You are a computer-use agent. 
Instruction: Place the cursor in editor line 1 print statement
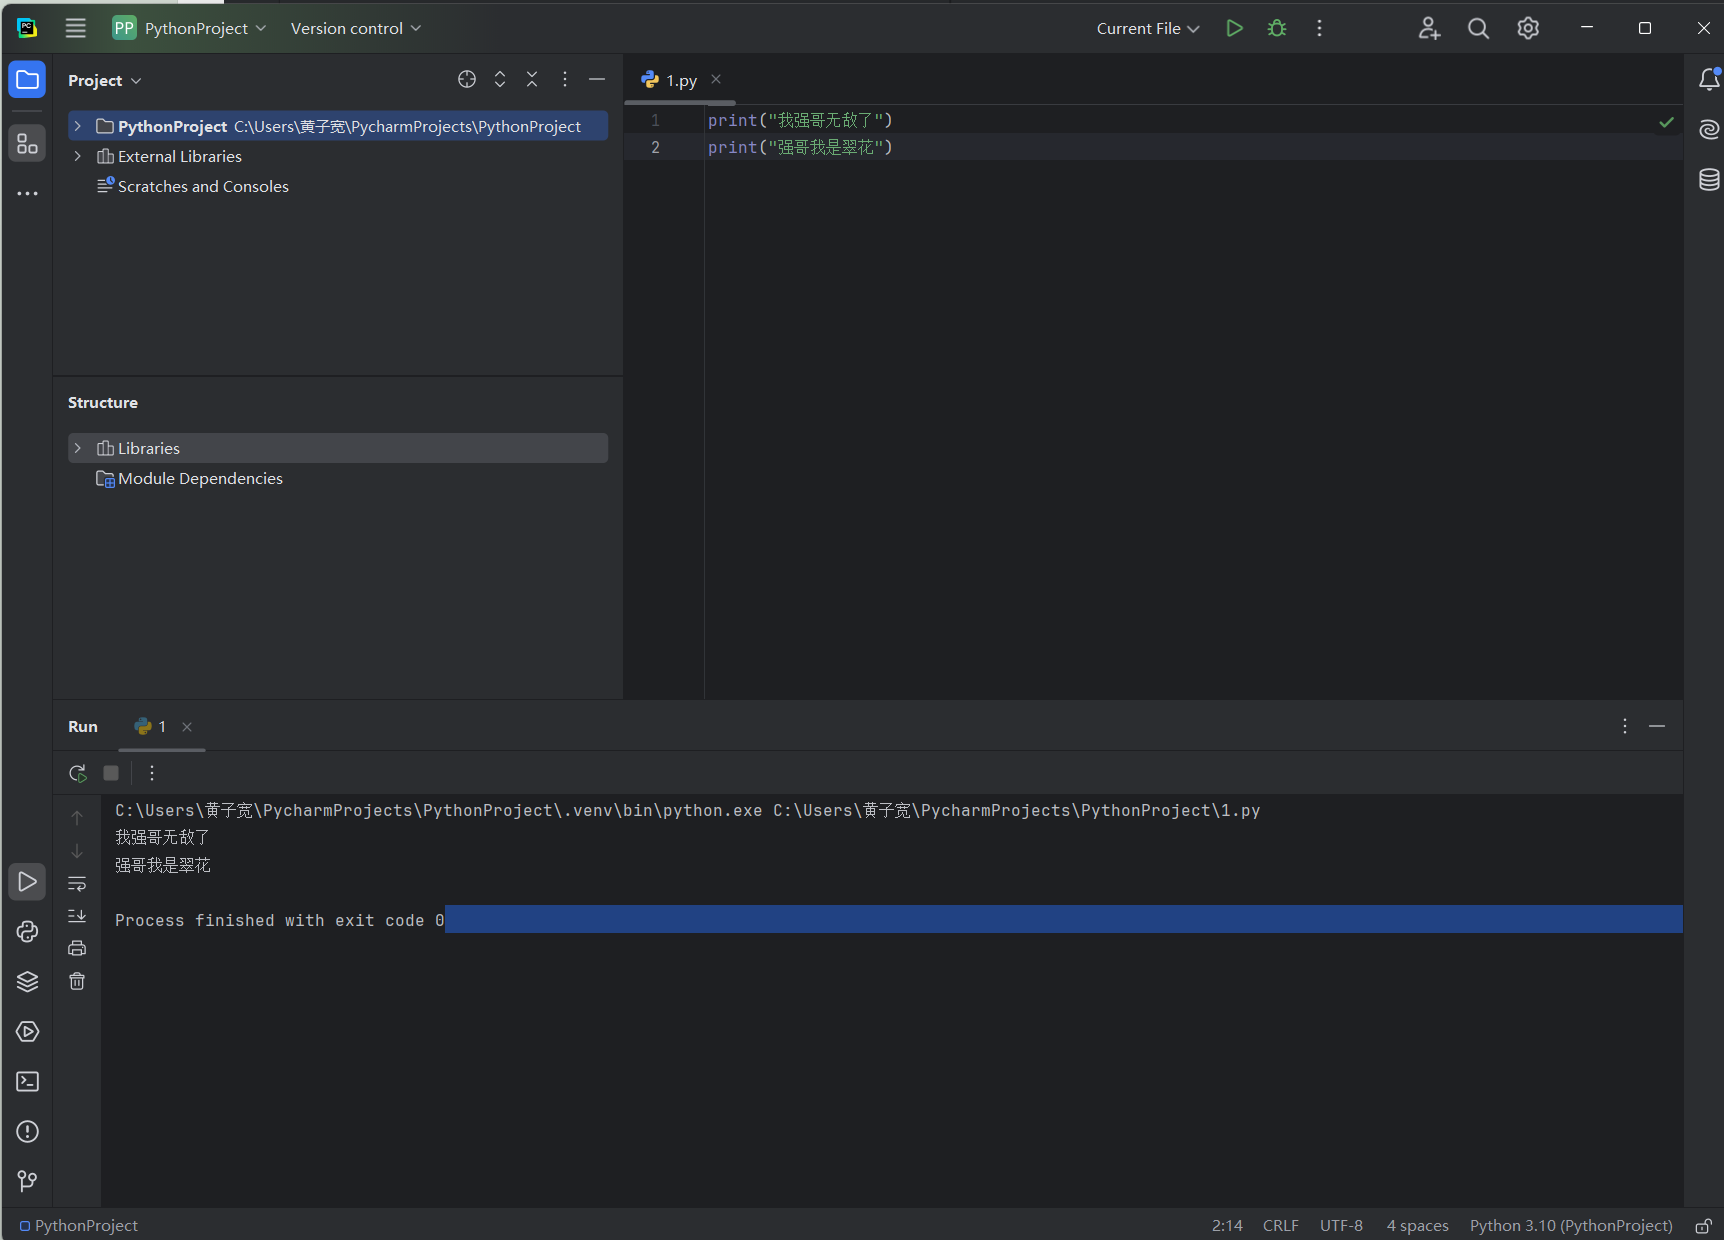pos(800,120)
